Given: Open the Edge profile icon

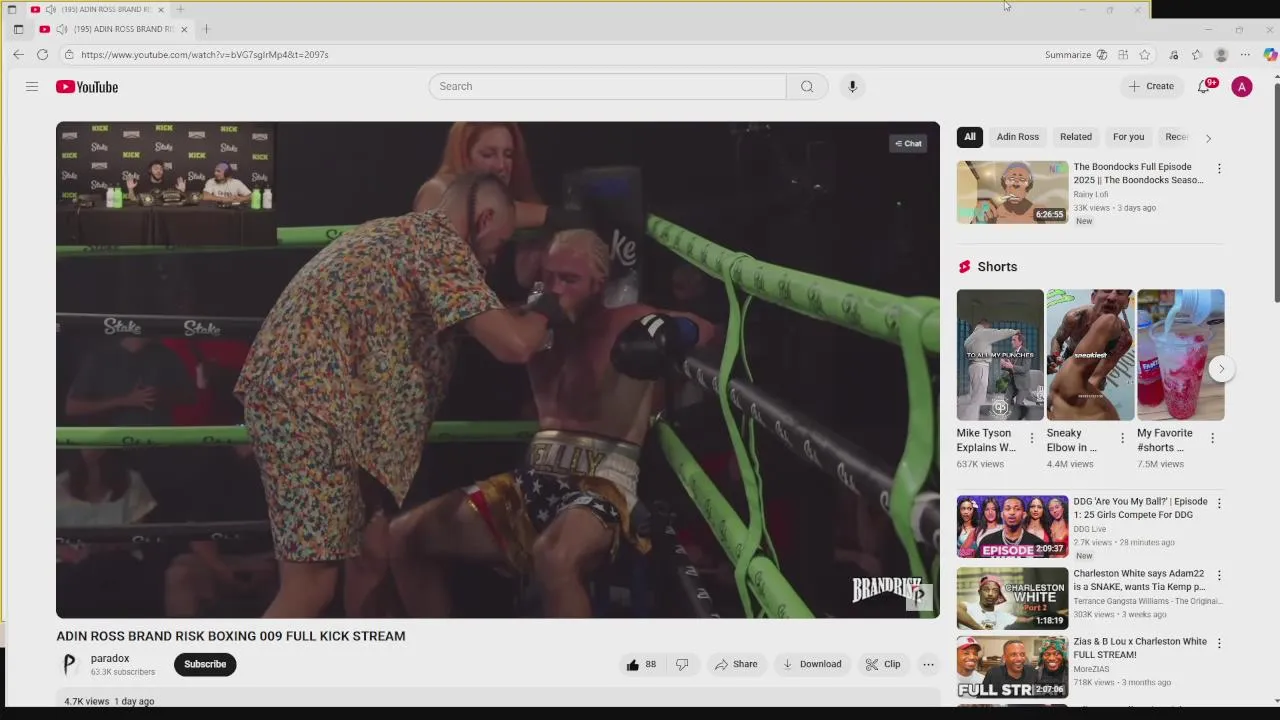Looking at the screenshot, I should point(1221,55).
